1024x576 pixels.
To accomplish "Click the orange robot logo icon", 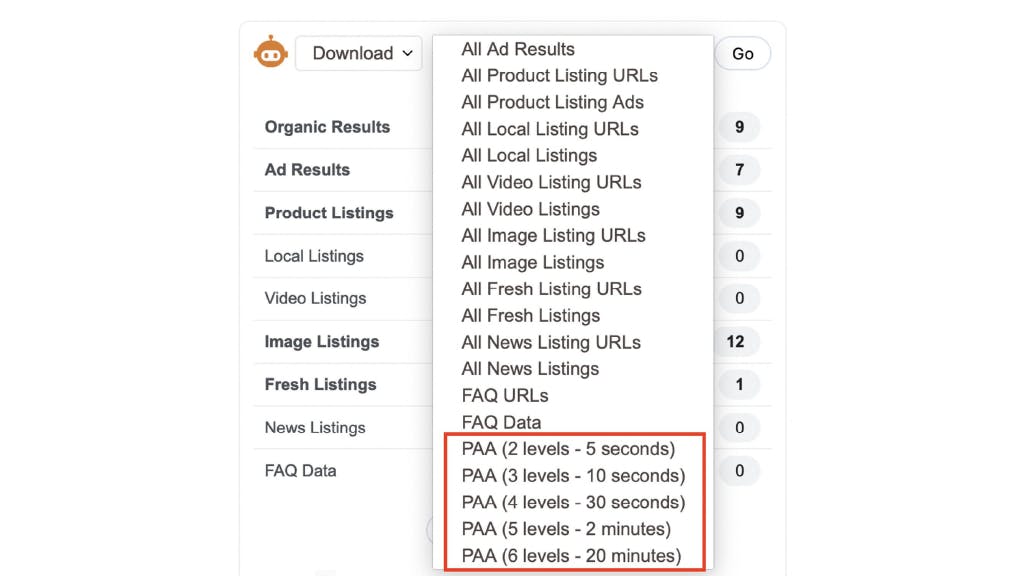I will tap(270, 52).
